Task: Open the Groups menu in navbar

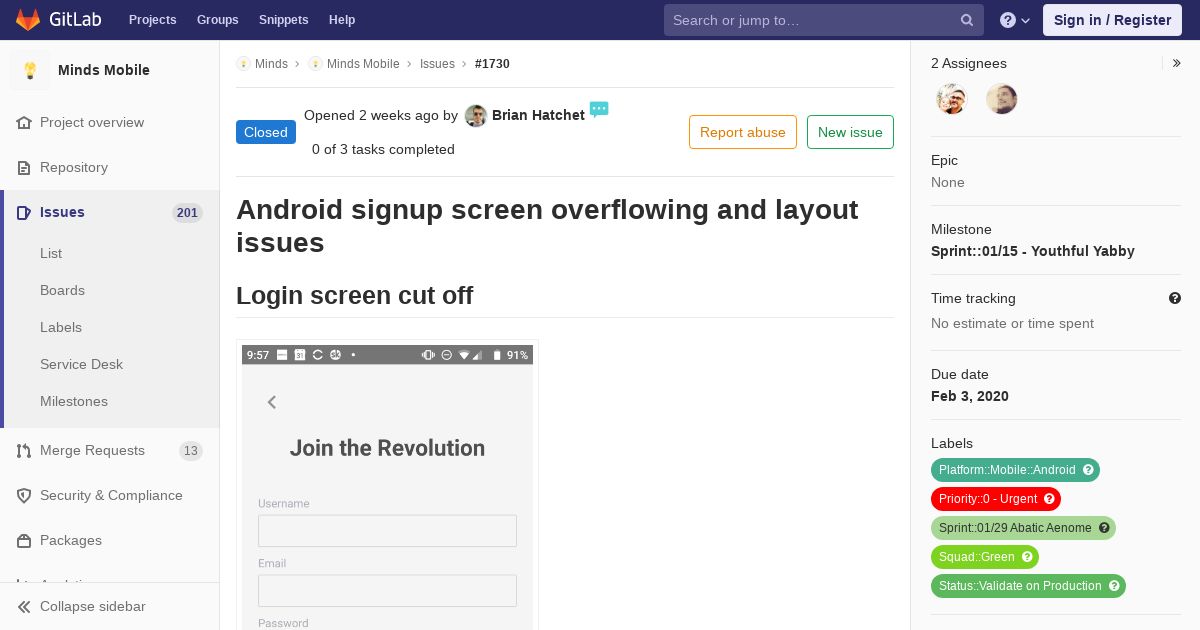Action: coord(217,20)
